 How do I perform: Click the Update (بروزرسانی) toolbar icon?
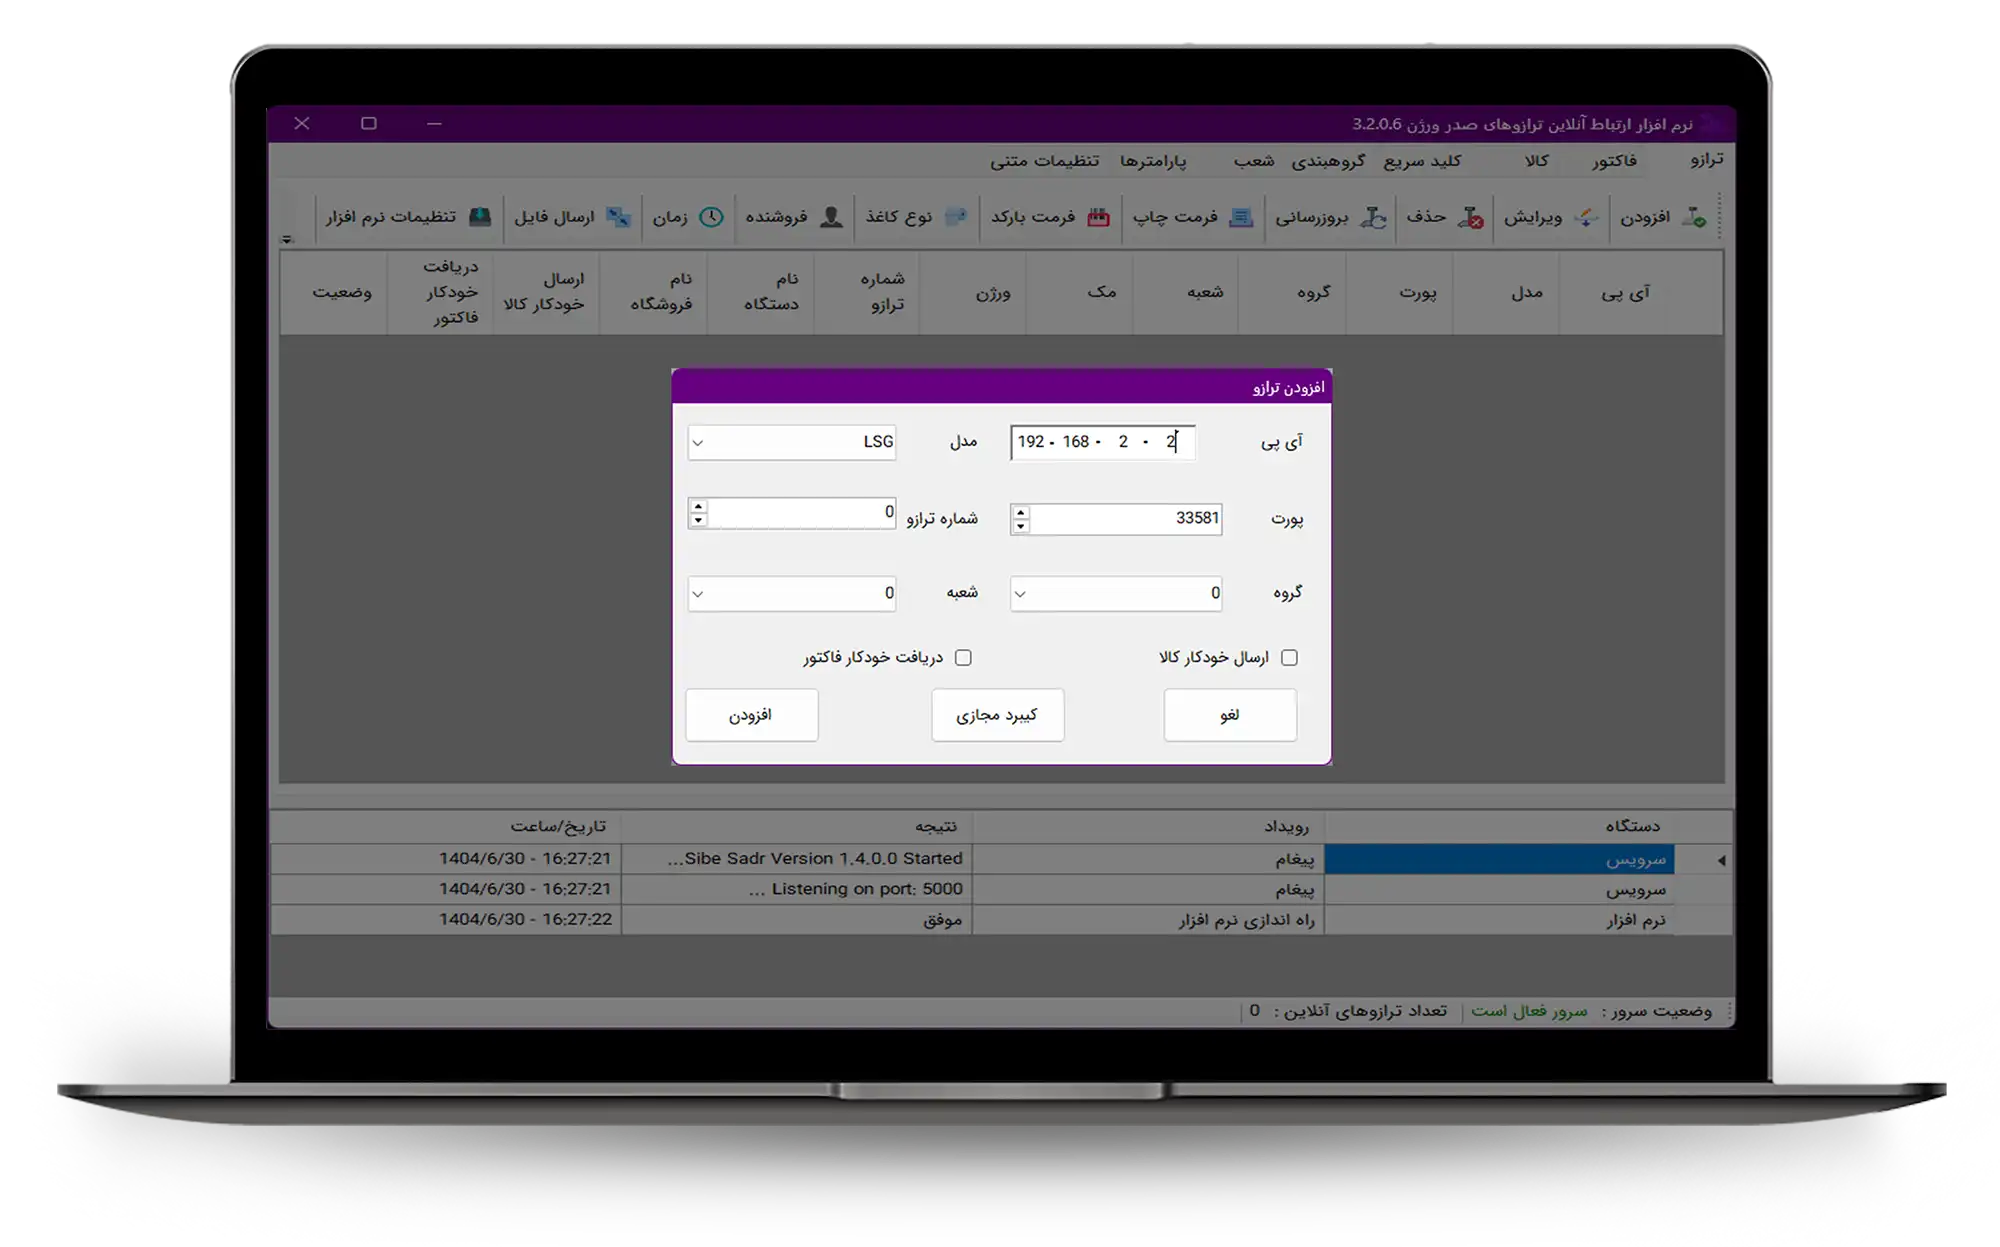coord(1374,217)
